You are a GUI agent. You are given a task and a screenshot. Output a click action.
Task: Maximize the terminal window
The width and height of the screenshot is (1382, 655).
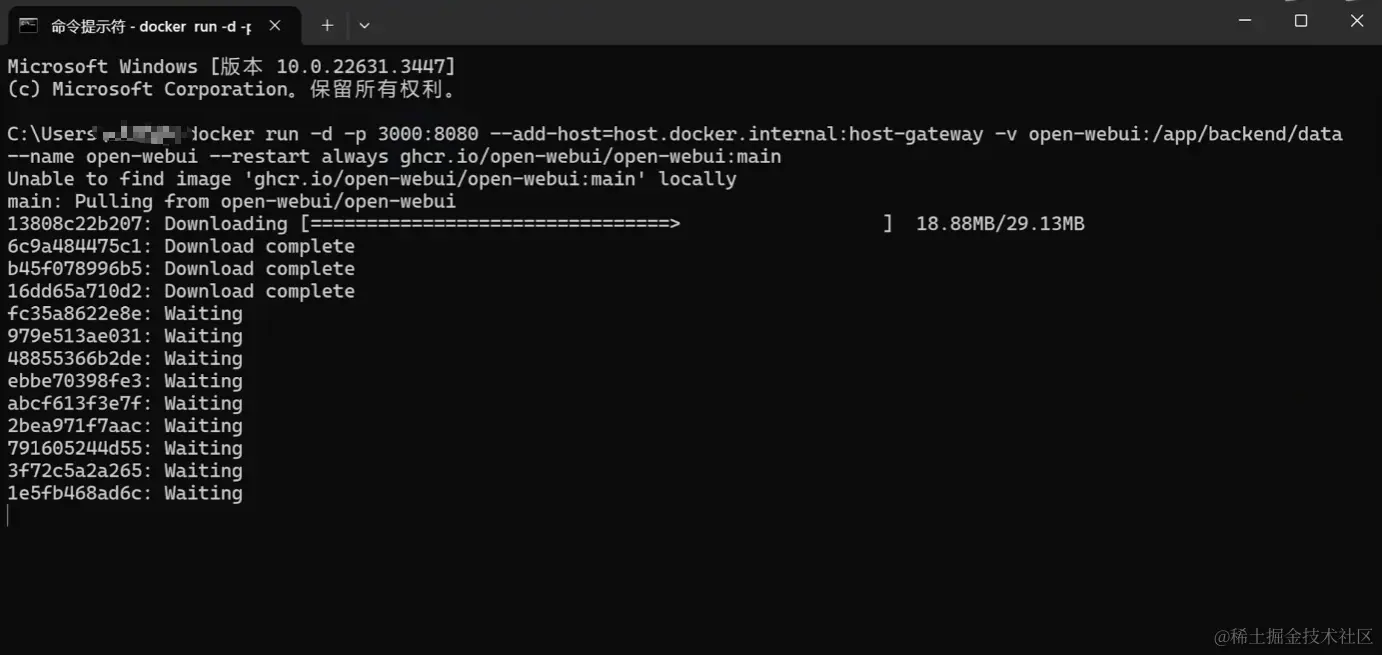coord(1301,20)
